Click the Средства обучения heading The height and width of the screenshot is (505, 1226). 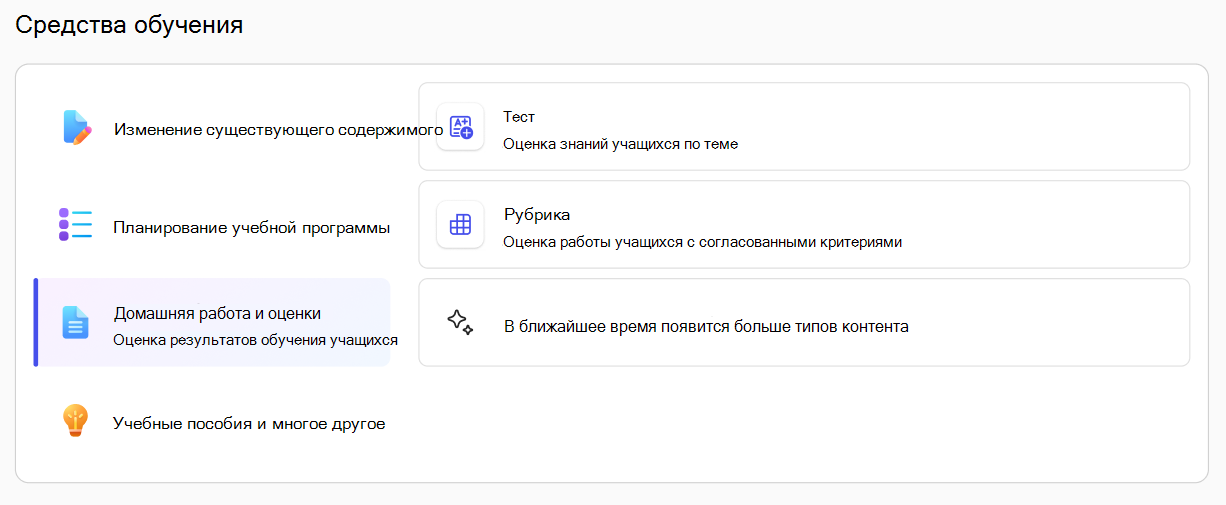pyautogui.click(x=129, y=25)
